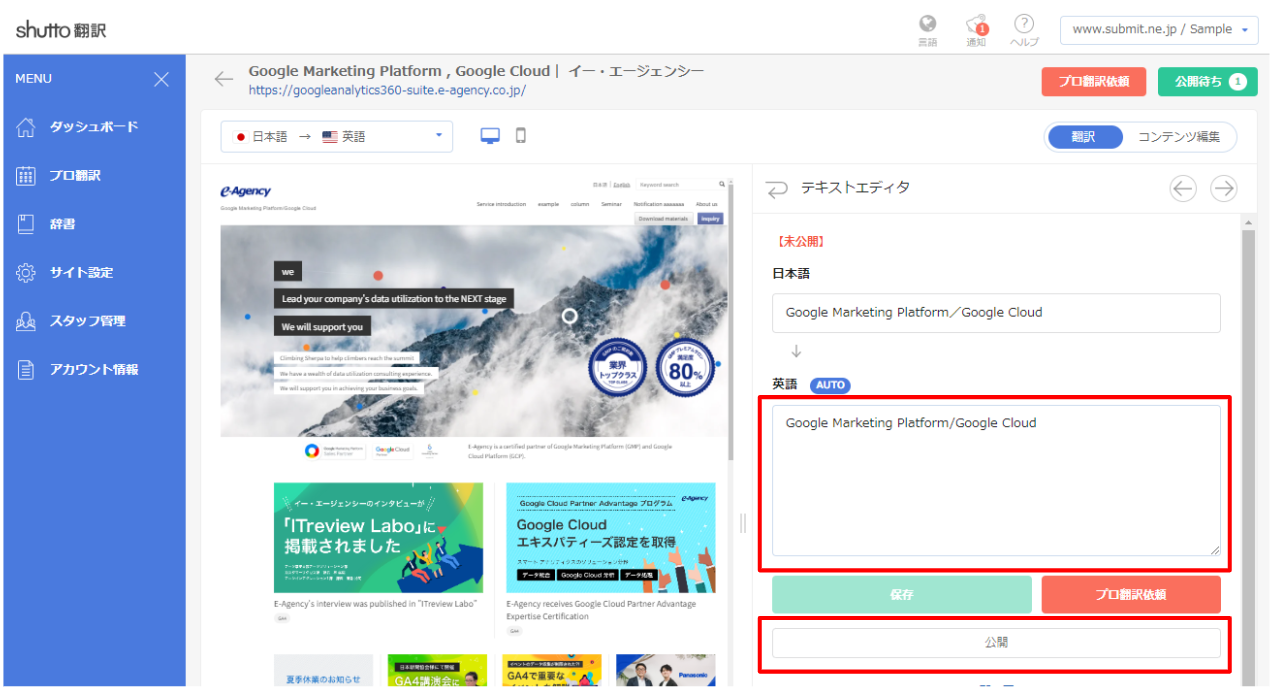The width and height of the screenshot is (1271, 692).
Task: Click the green 公開待ち button
Action: point(1207,82)
